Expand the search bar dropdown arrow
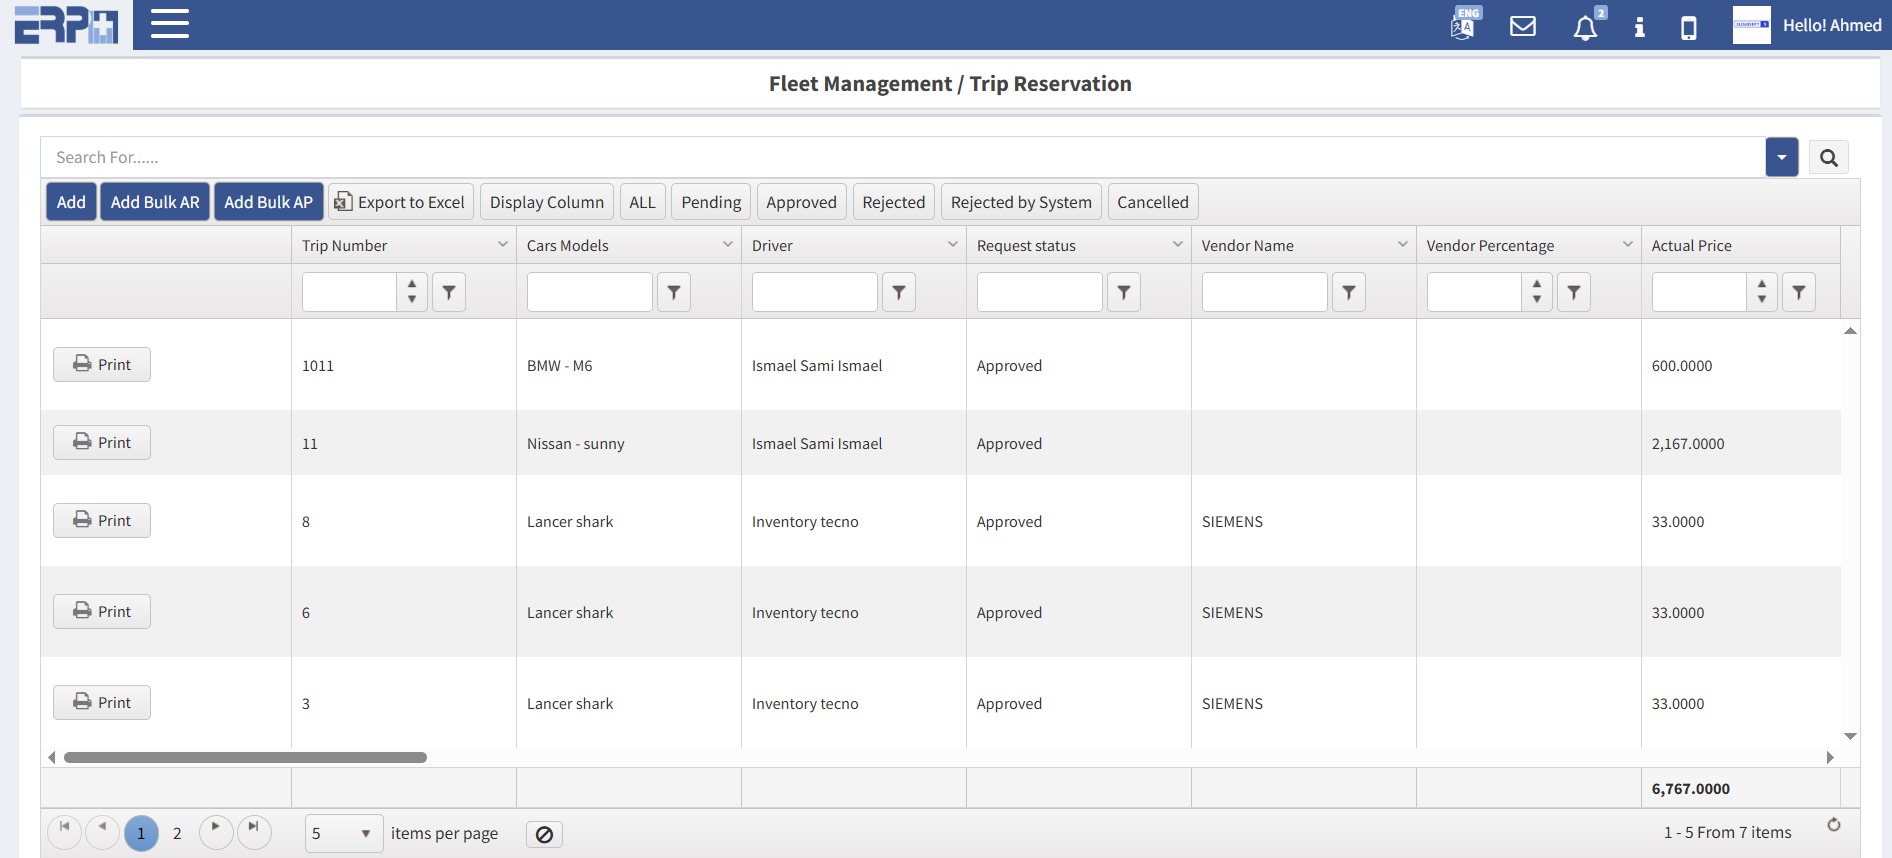Viewport: 1892px width, 858px height. coord(1781,157)
